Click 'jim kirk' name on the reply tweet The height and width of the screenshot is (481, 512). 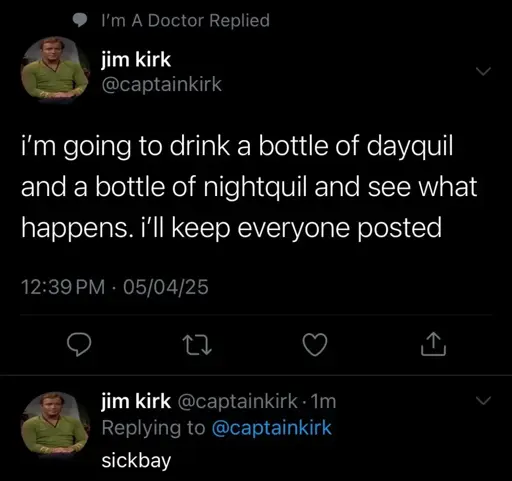pyautogui.click(x=136, y=400)
